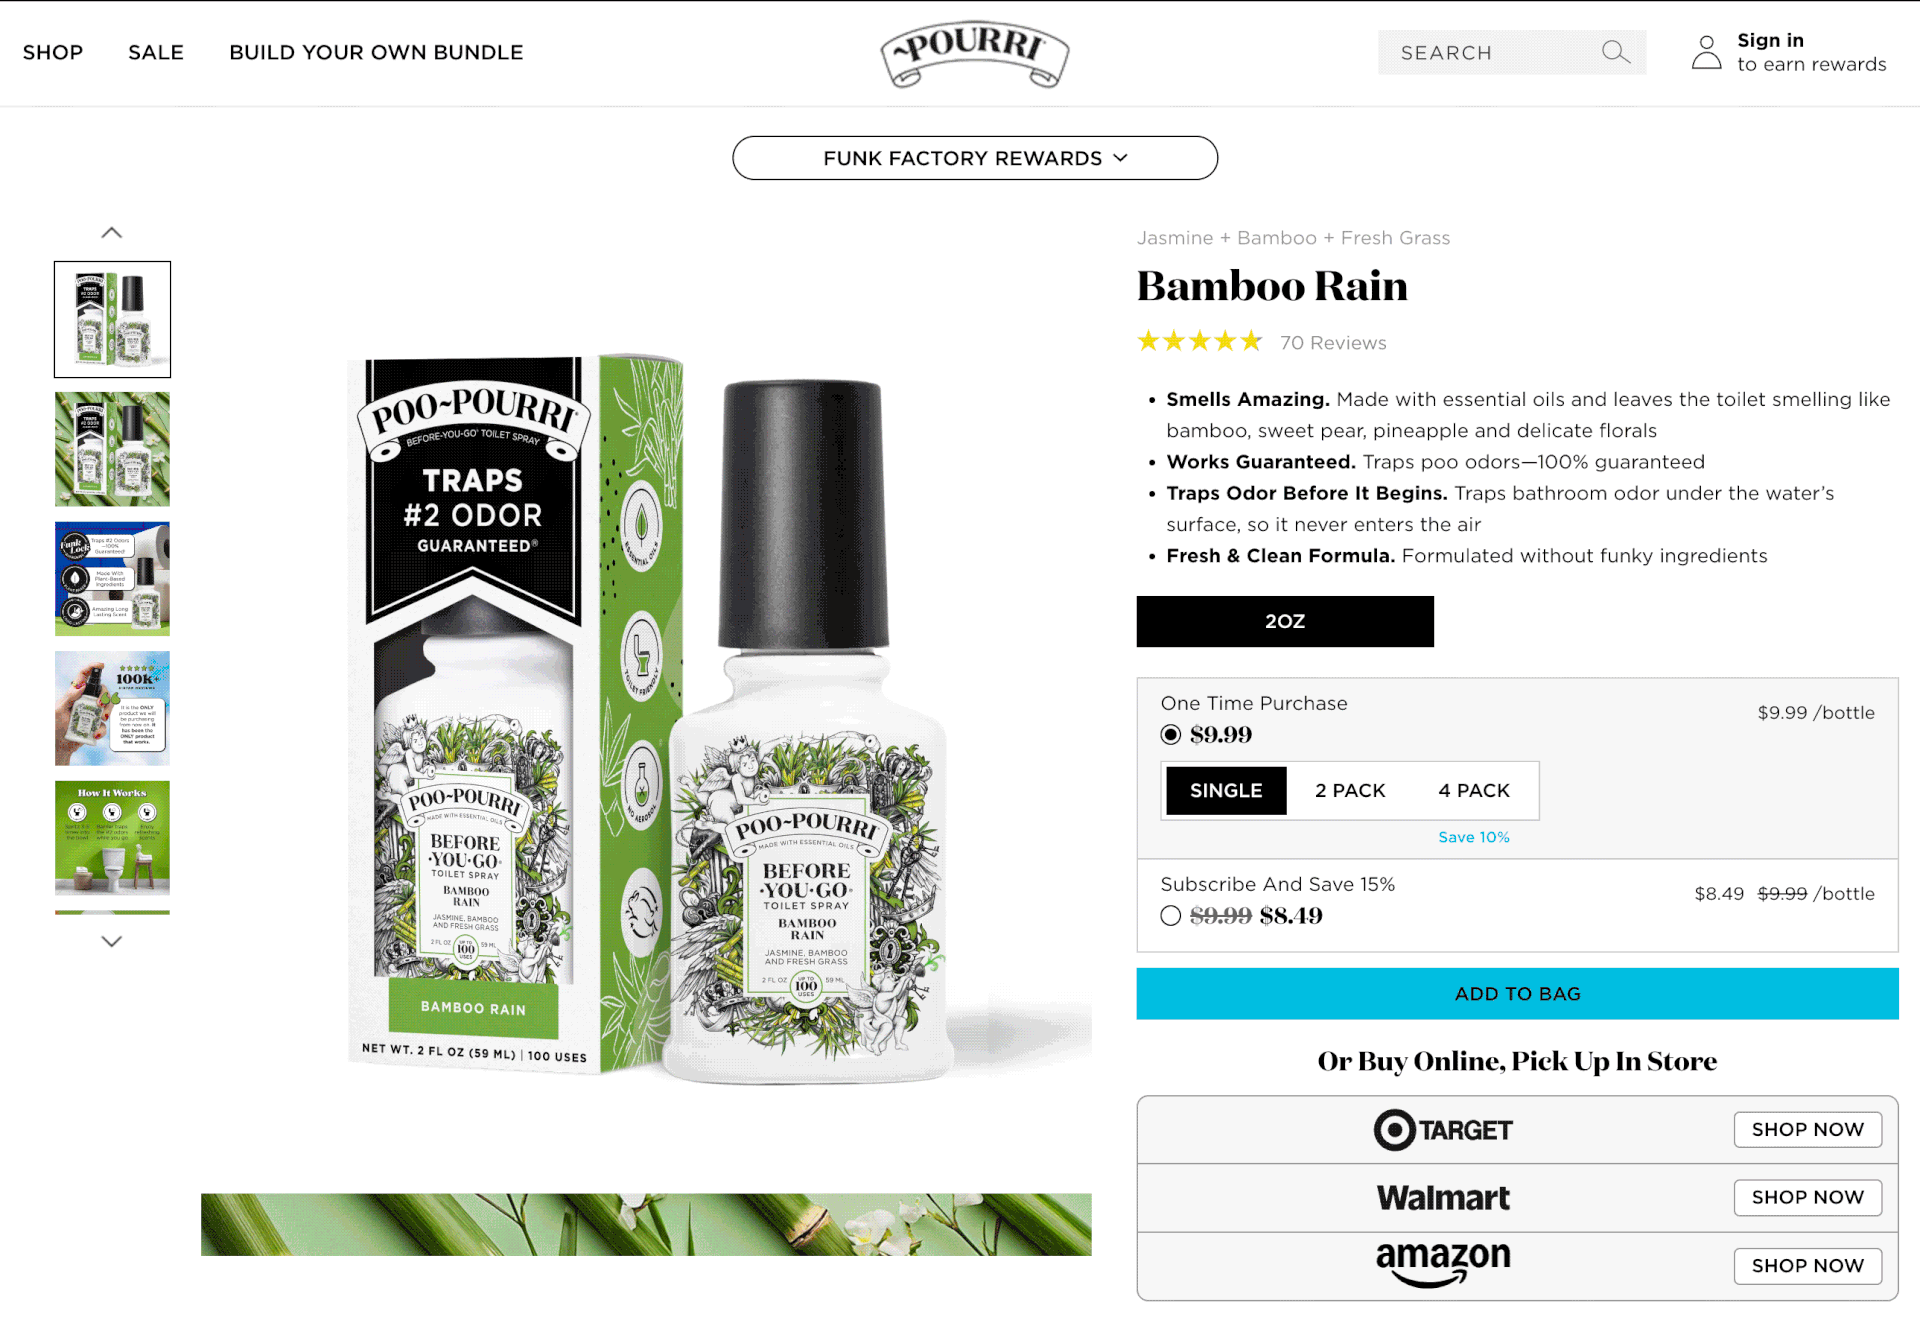1920x1326 pixels.
Task: Click the Amazon logo
Action: coord(1442,1264)
